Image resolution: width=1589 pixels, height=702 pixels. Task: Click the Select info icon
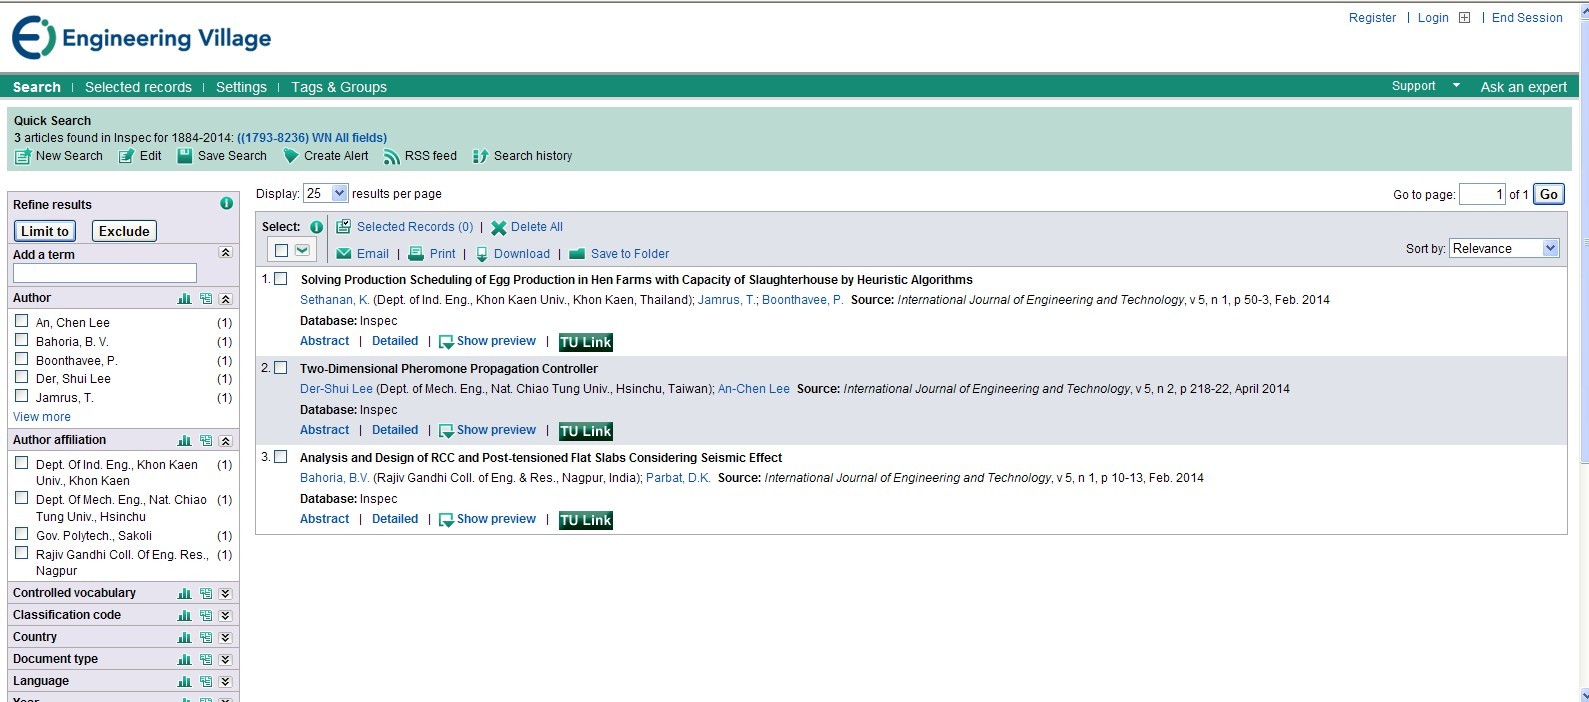(316, 227)
